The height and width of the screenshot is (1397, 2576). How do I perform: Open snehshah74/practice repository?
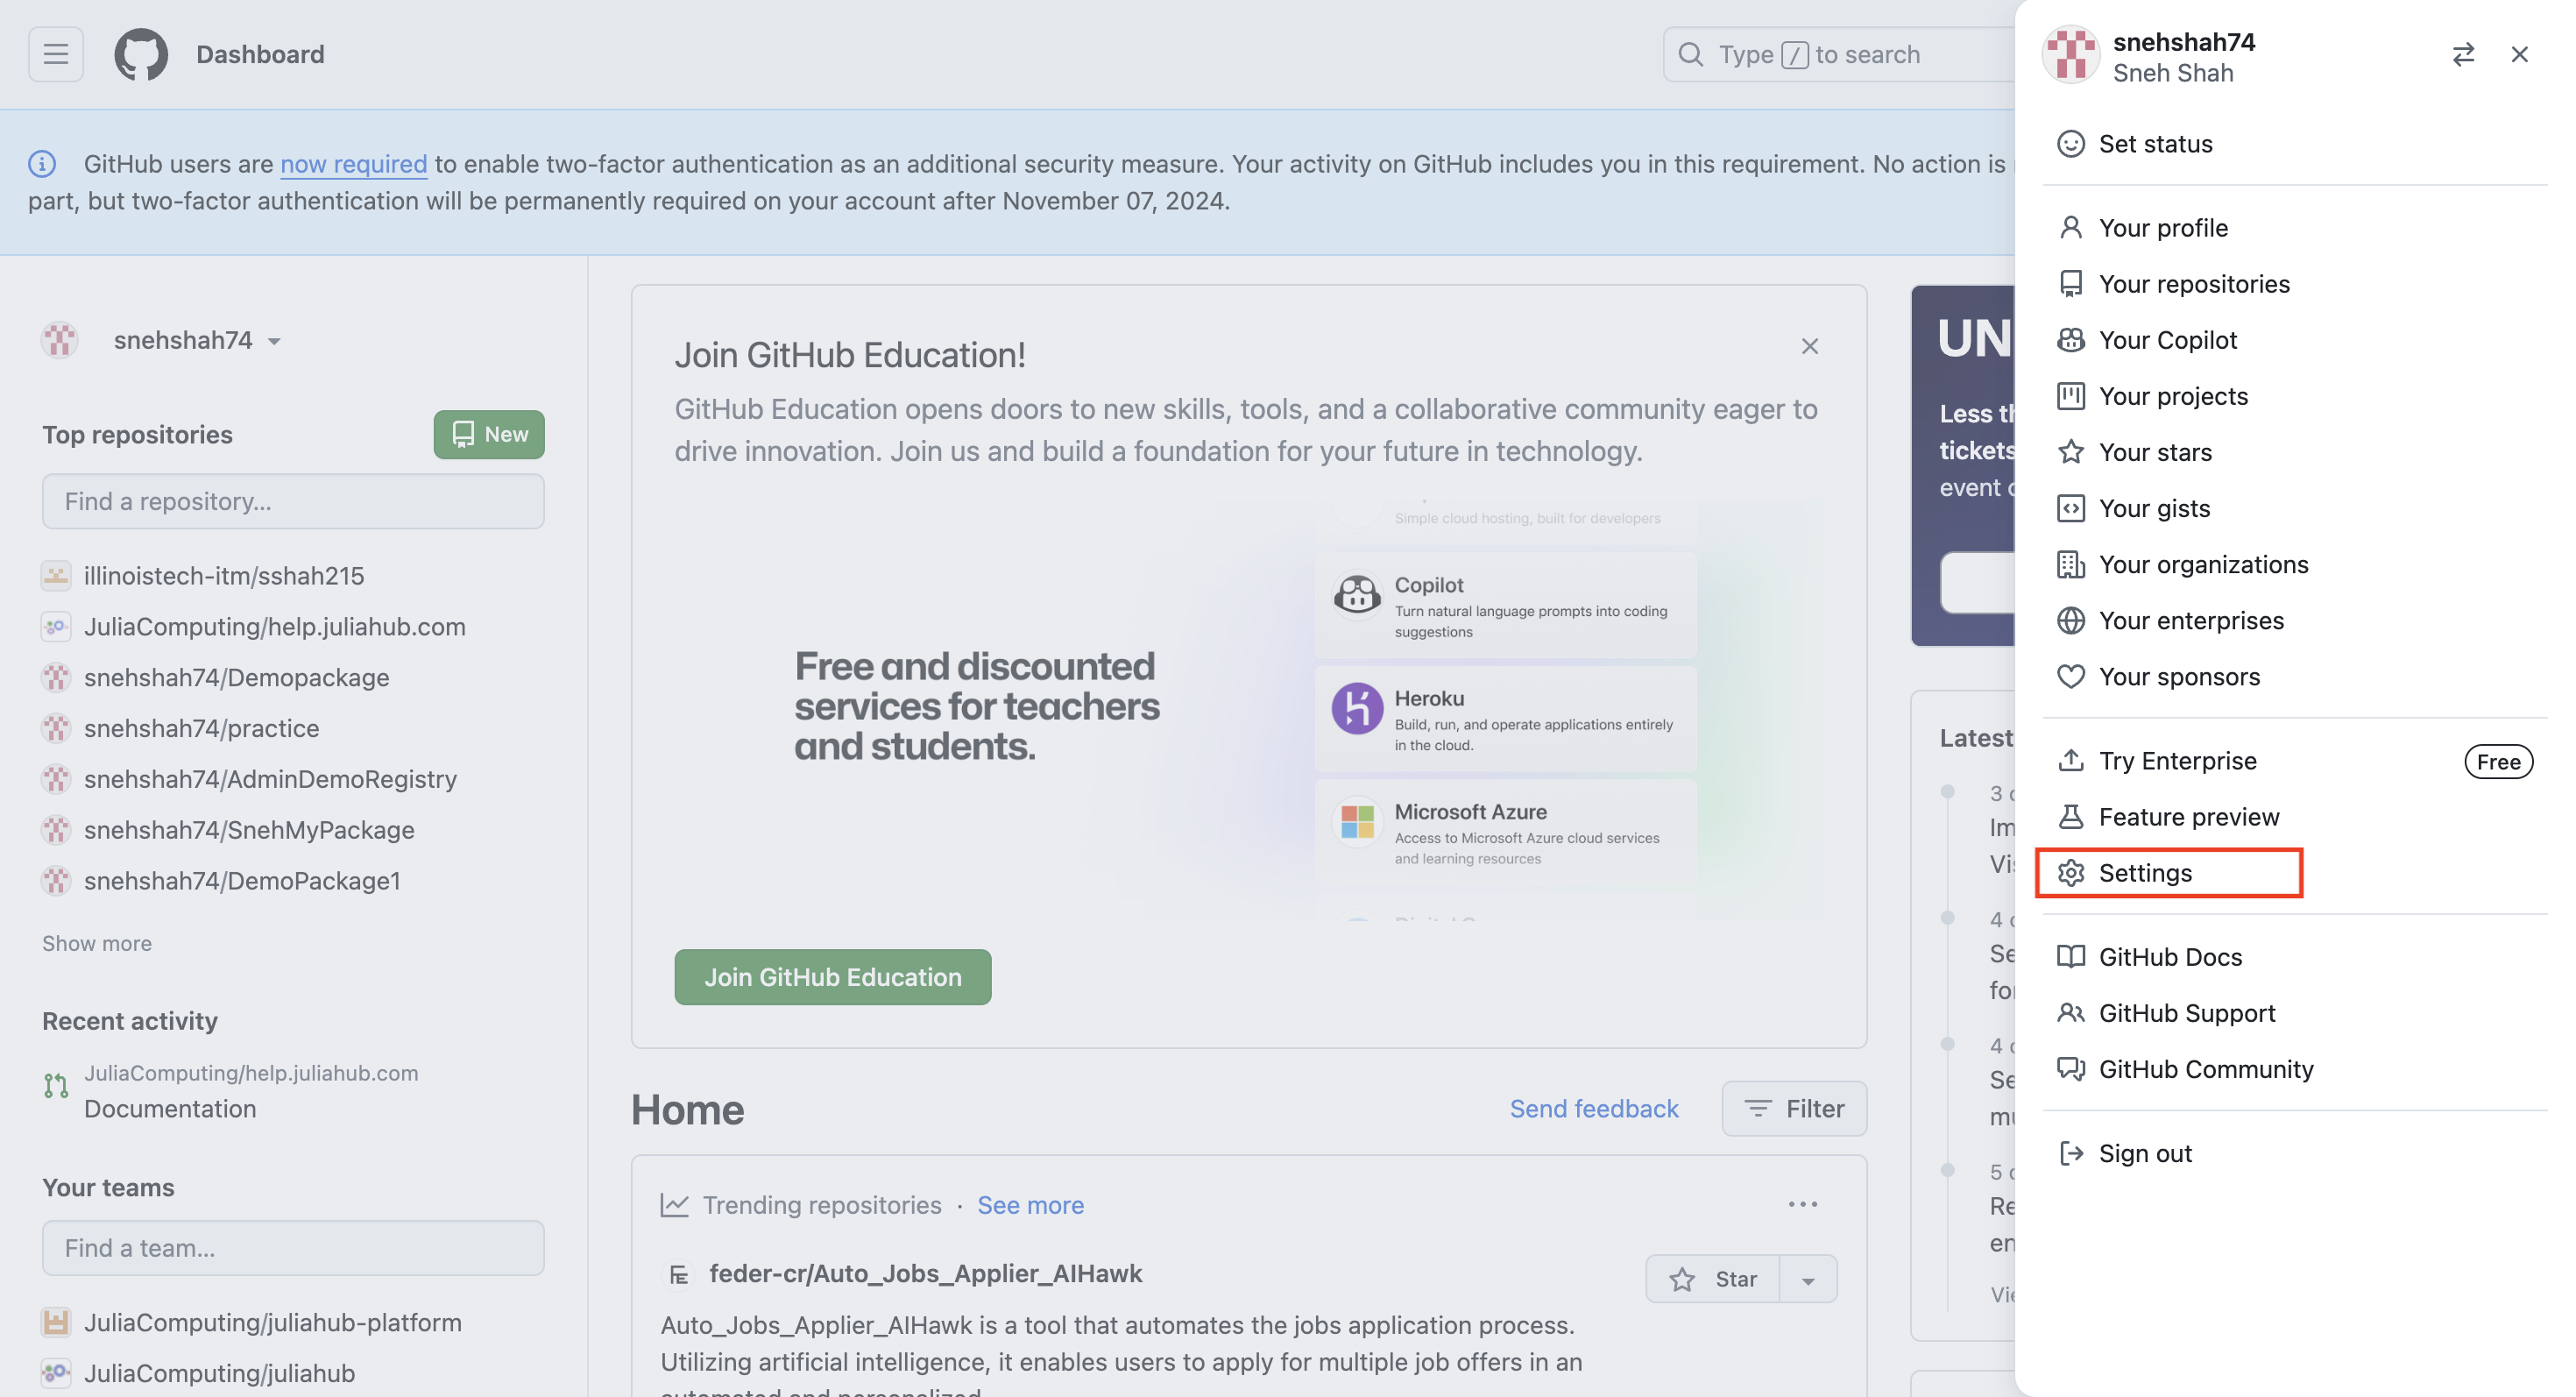click(x=202, y=728)
